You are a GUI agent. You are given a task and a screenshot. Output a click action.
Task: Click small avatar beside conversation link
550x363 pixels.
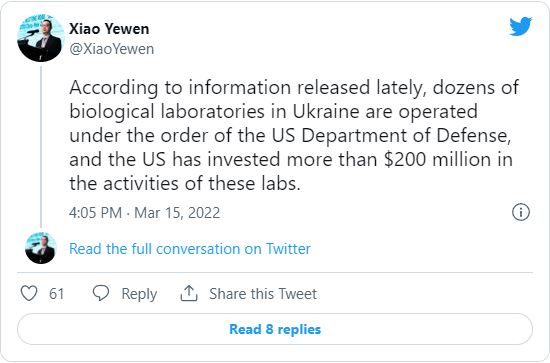click(41, 248)
